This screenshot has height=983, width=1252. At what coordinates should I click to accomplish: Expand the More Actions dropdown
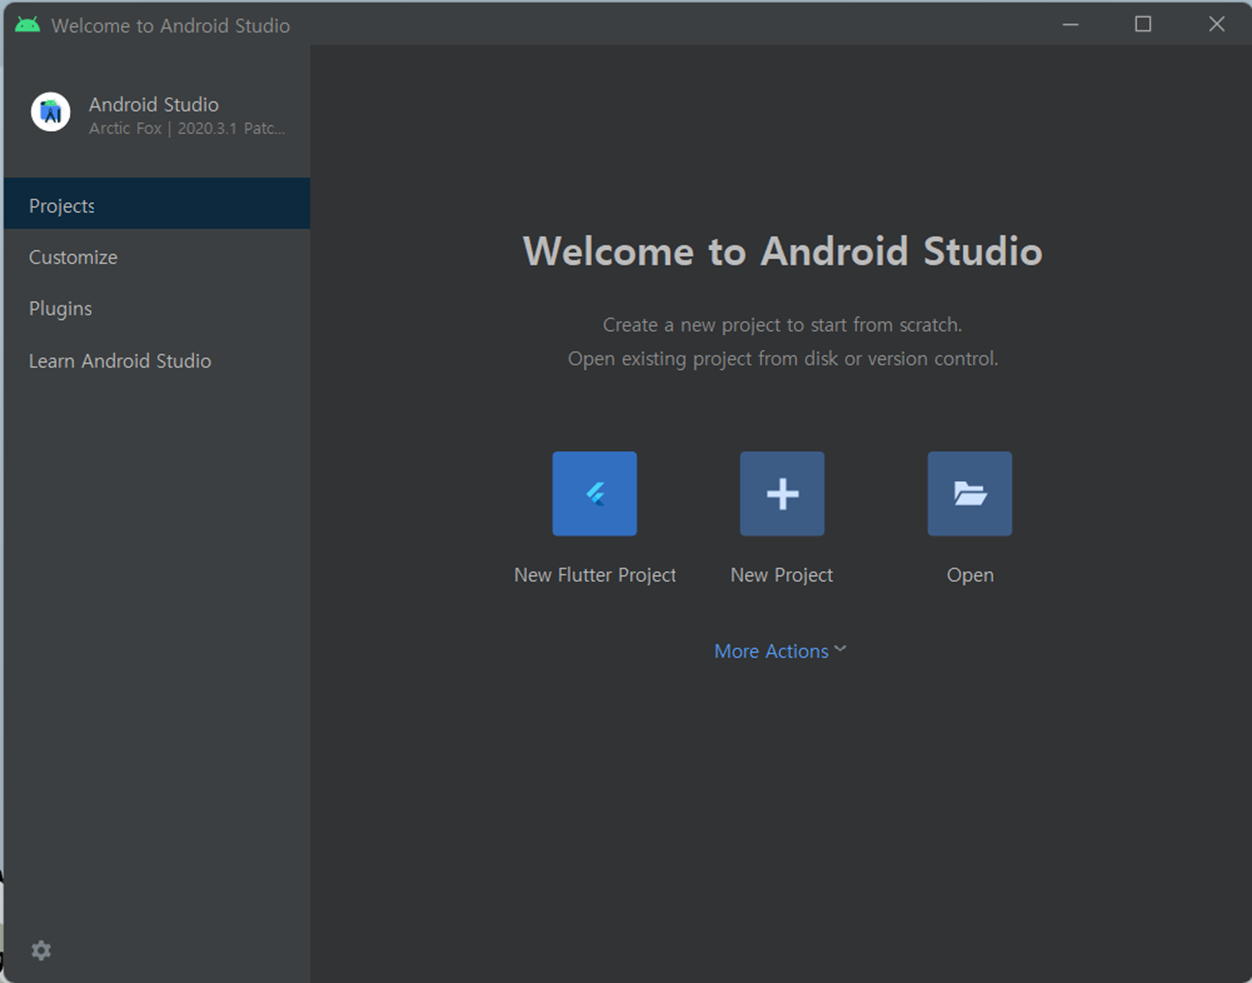coord(780,651)
